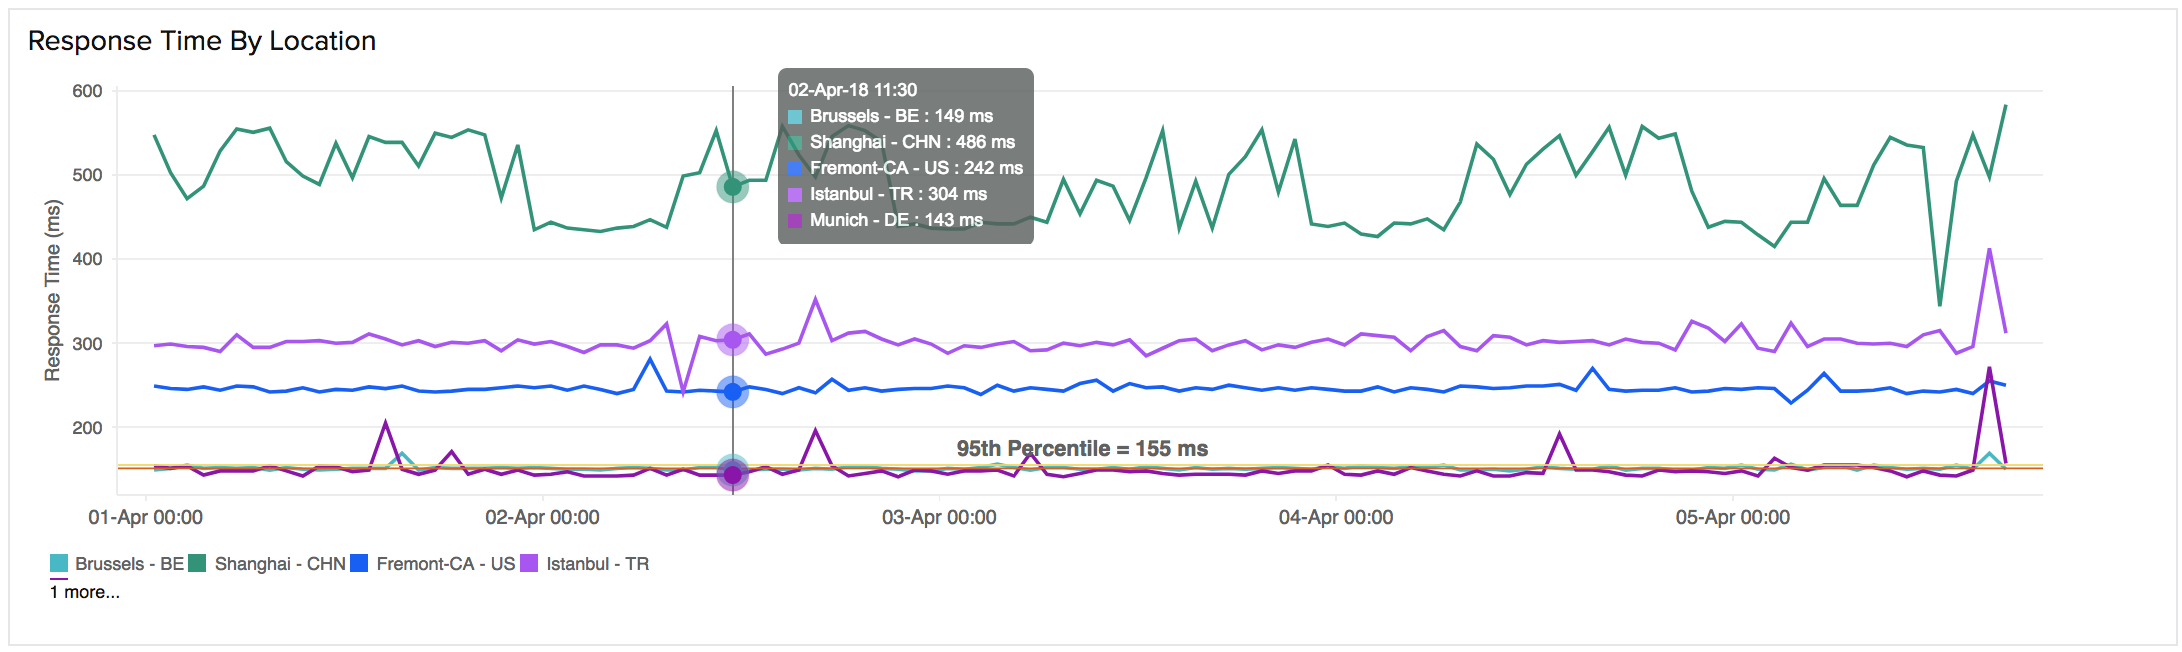Viewport: 2182px width, 652px height.
Task: Select the highlighted Munich data point marker
Action: [x=733, y=476]
